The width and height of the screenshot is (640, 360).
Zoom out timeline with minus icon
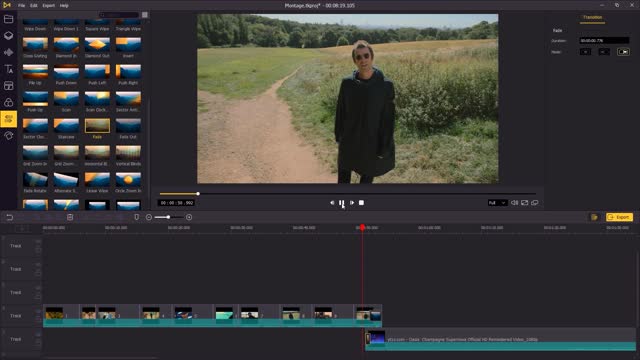pyautogui.click(x=149, y=218)
